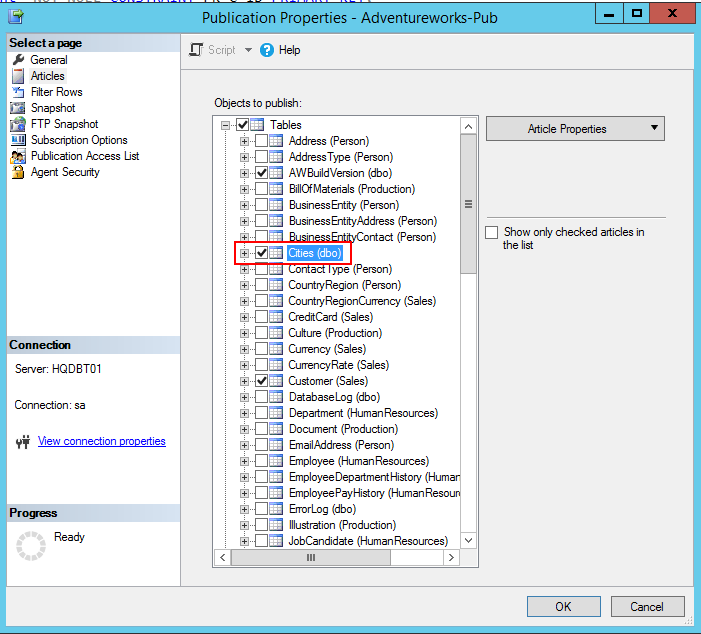Click the Agent Security padlock icon
The image size is (701, 634).
[x=18, y=172]
